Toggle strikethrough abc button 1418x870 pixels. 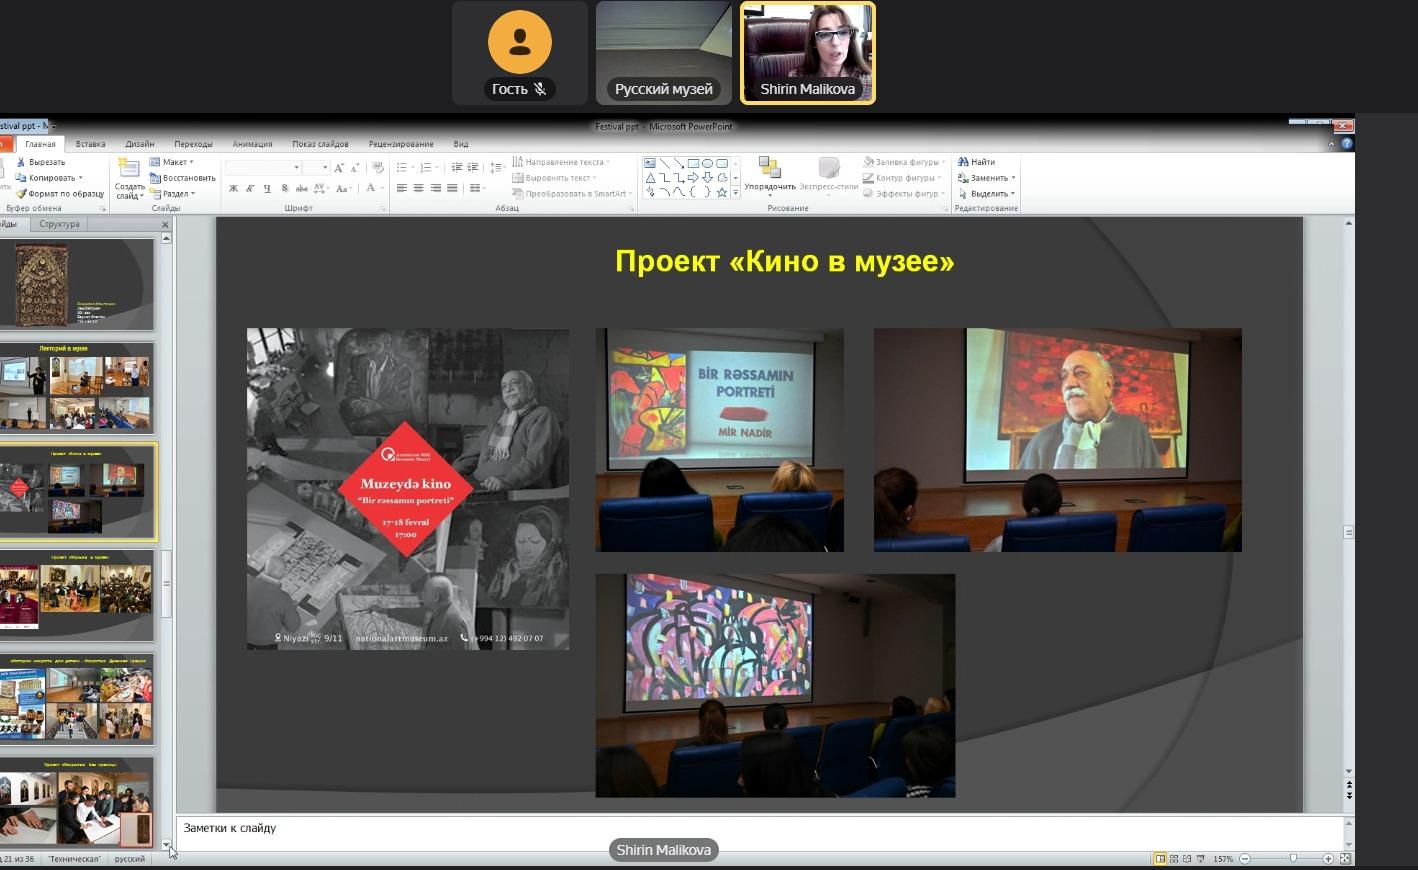pos(301,188)
